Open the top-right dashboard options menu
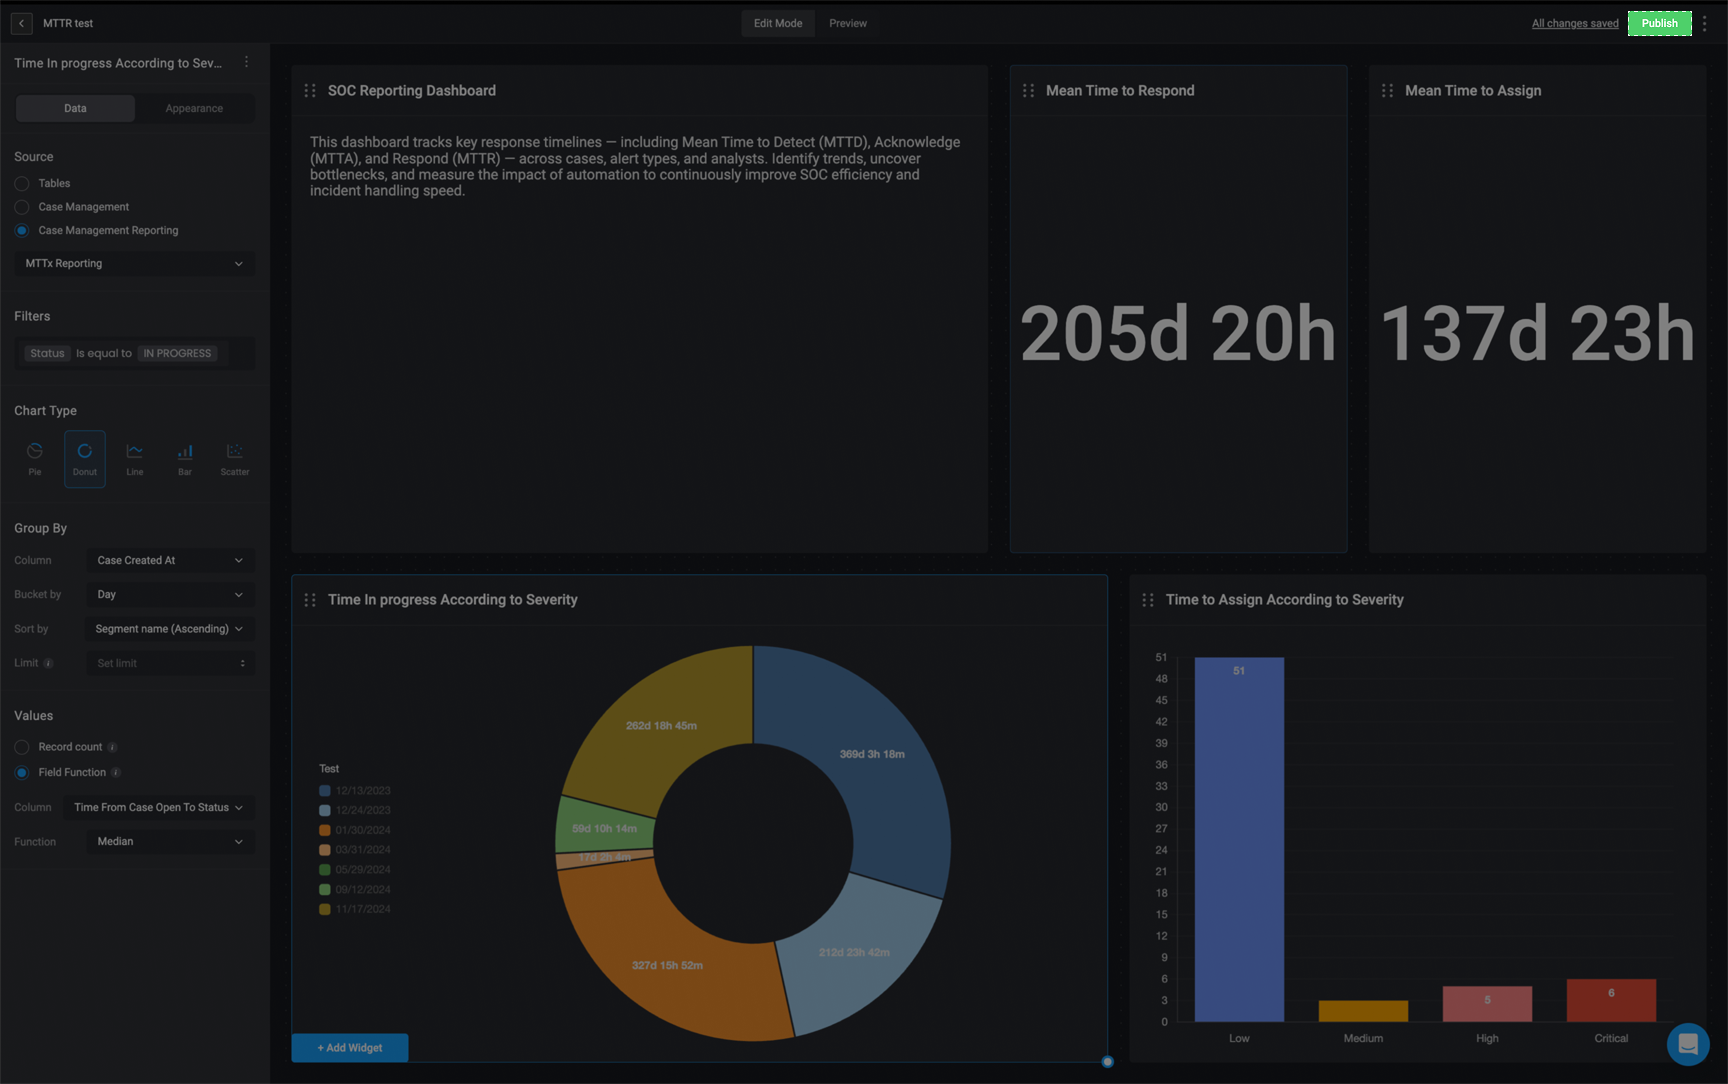 1705,23
